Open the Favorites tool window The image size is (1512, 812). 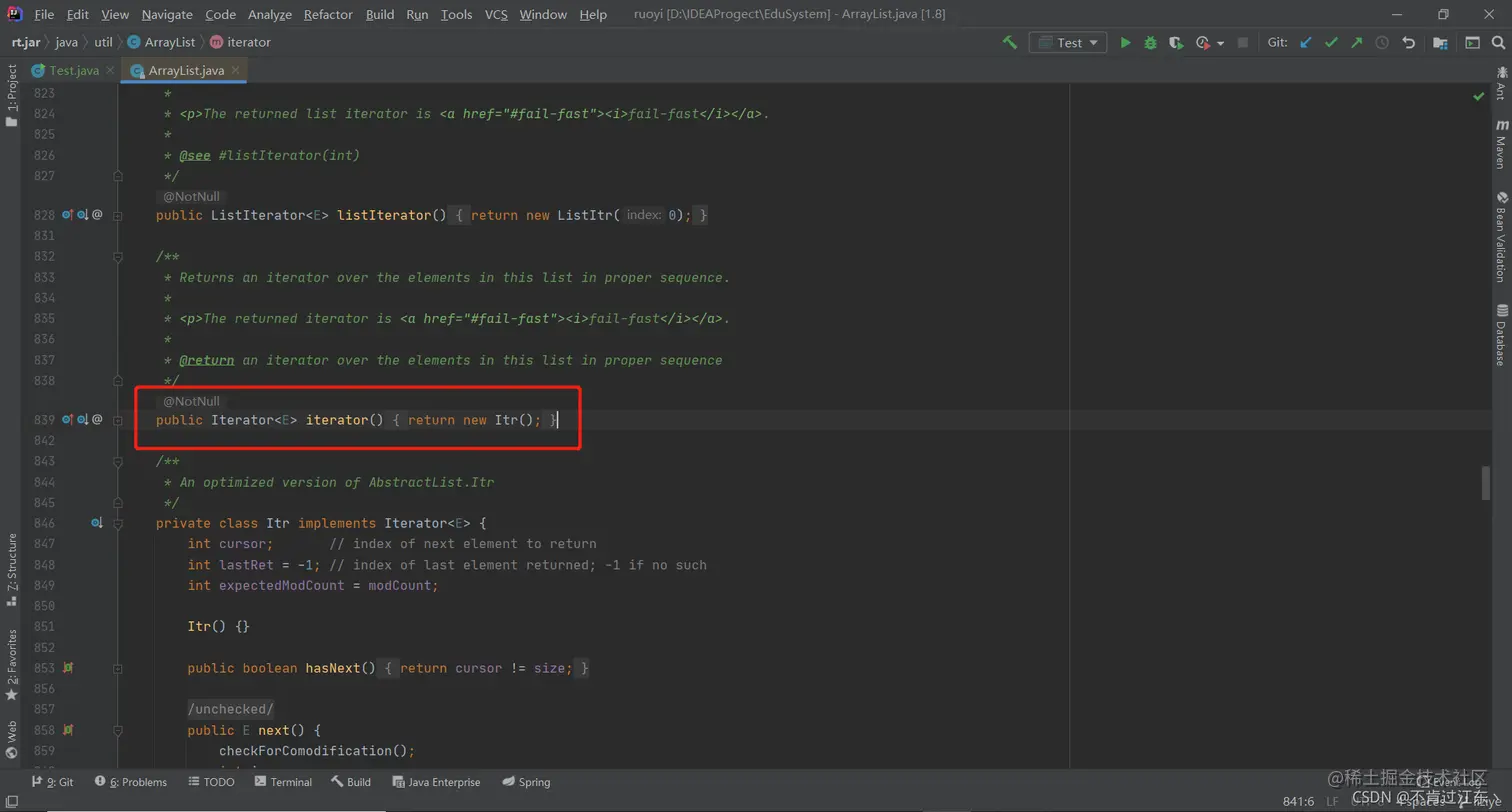click(11, 663)
